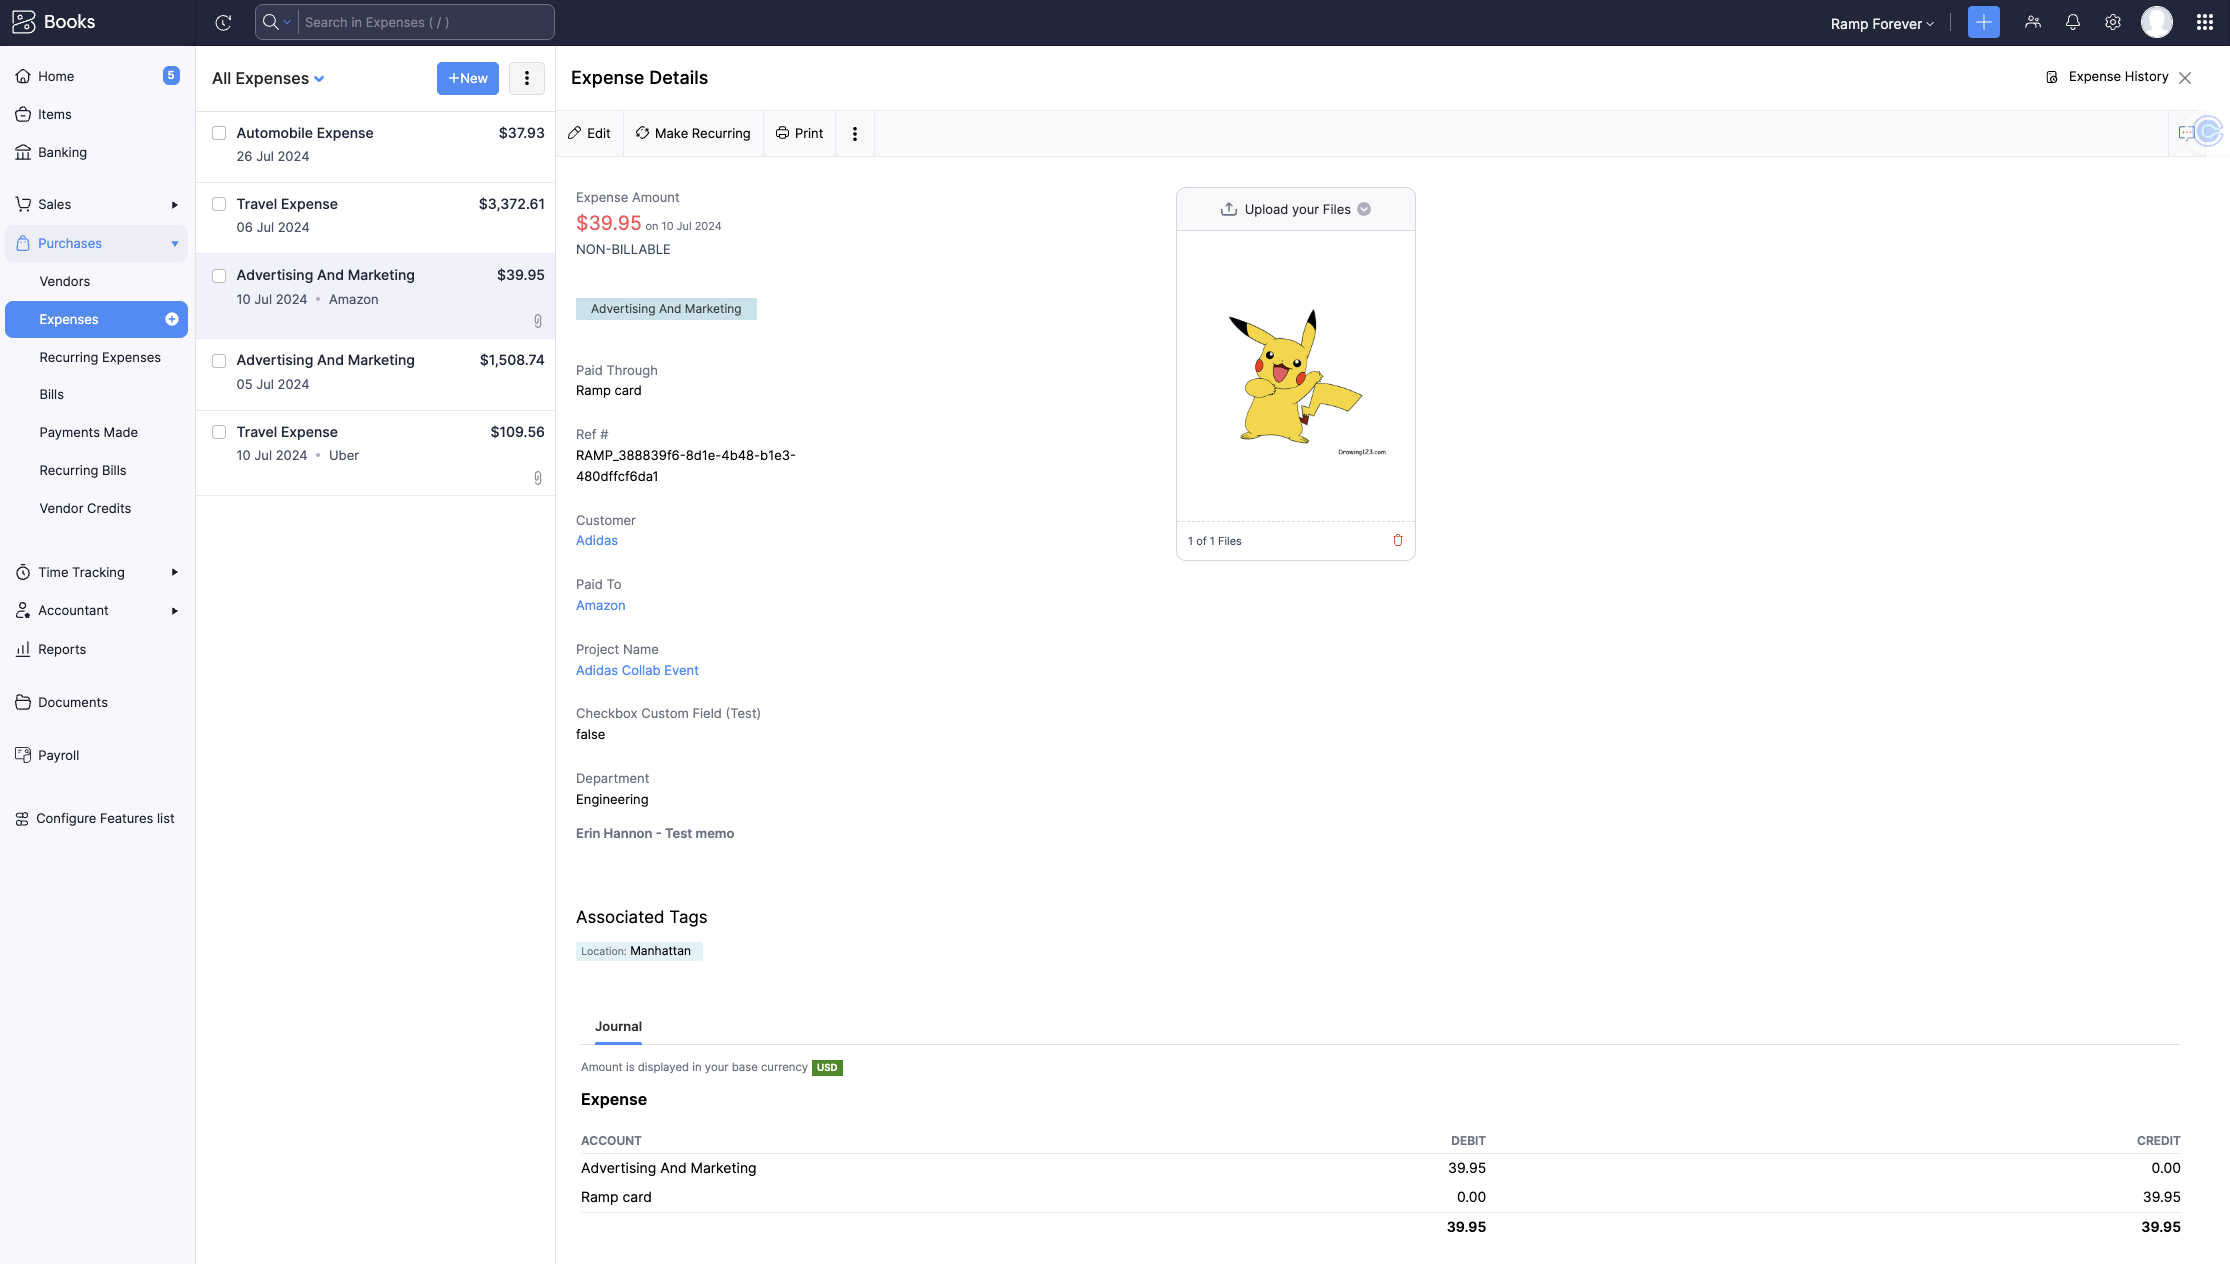
Task: Click the search in Expenses field
Action: [x=426, y=22]
